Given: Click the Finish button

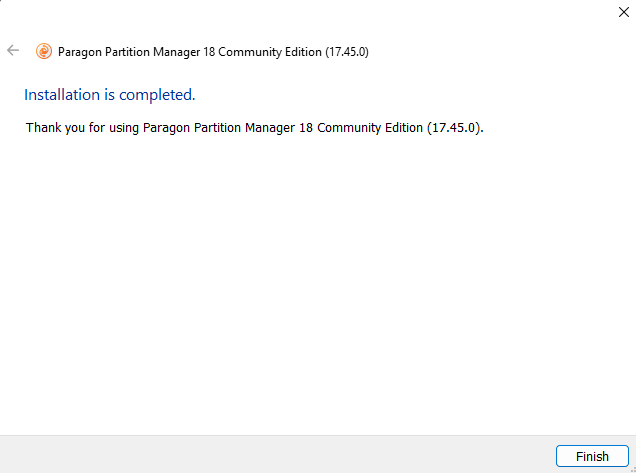Looking at the screenshot, I should click(592, 456).
